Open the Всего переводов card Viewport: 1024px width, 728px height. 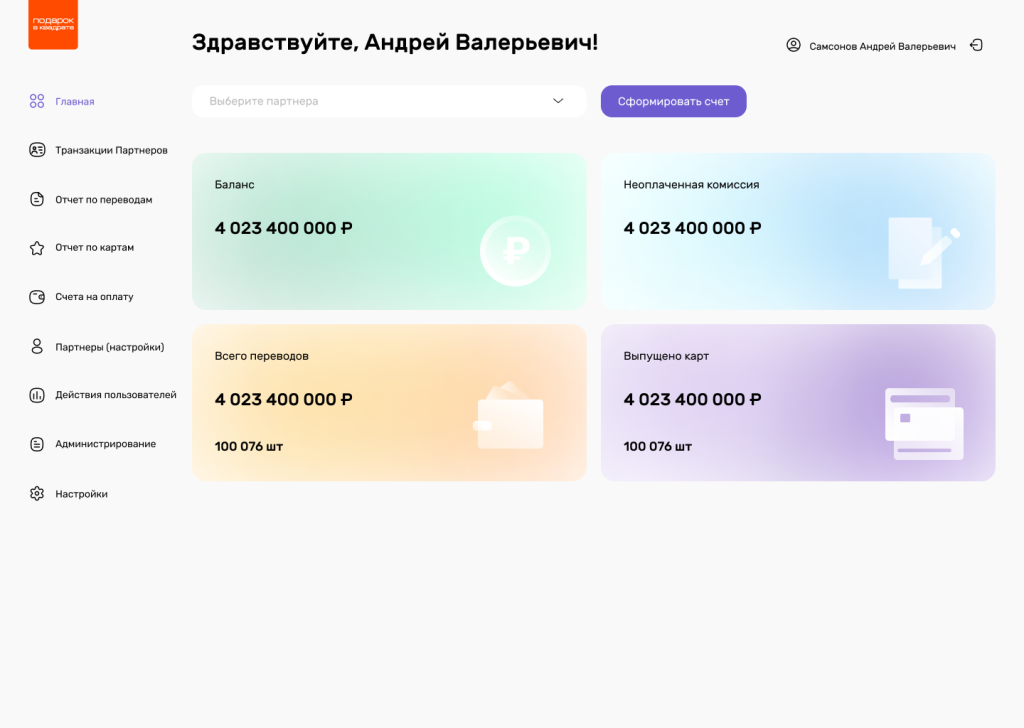click(x=389, y=402)
